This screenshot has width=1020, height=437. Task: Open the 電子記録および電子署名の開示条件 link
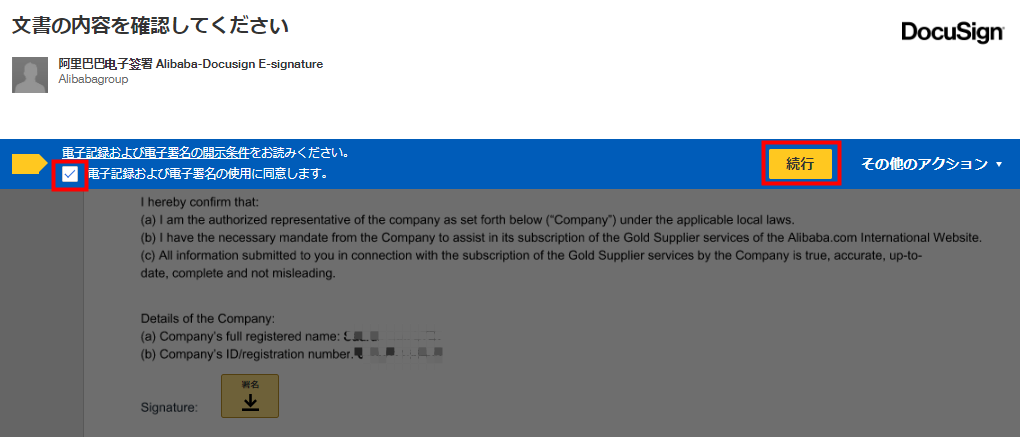(x=156, y=153)
